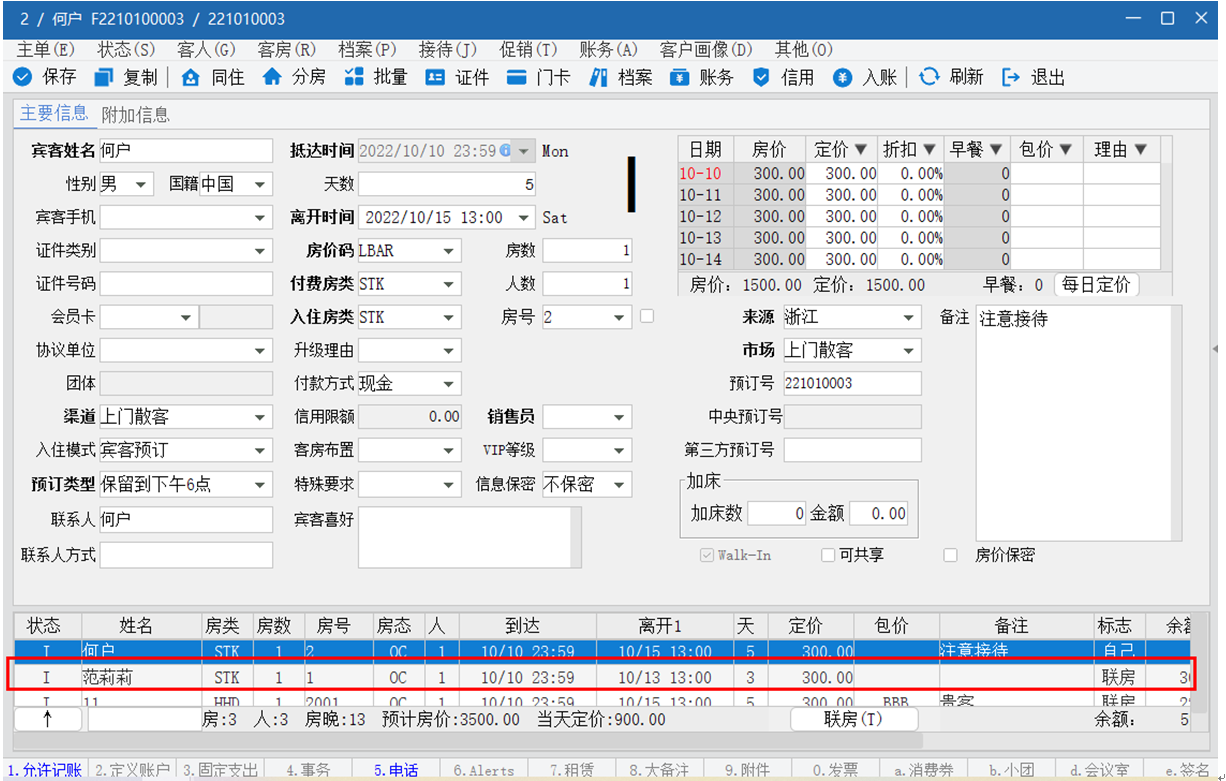Click the 复制 (Copy) toolbar icon

coord(104,77)
